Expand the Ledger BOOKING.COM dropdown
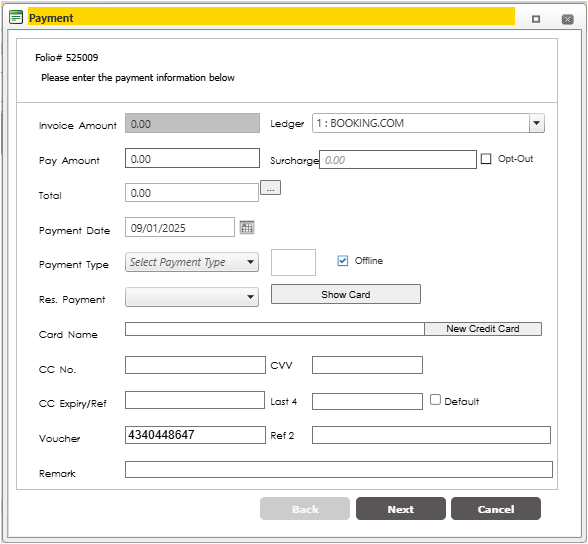 tap(537, 123)
